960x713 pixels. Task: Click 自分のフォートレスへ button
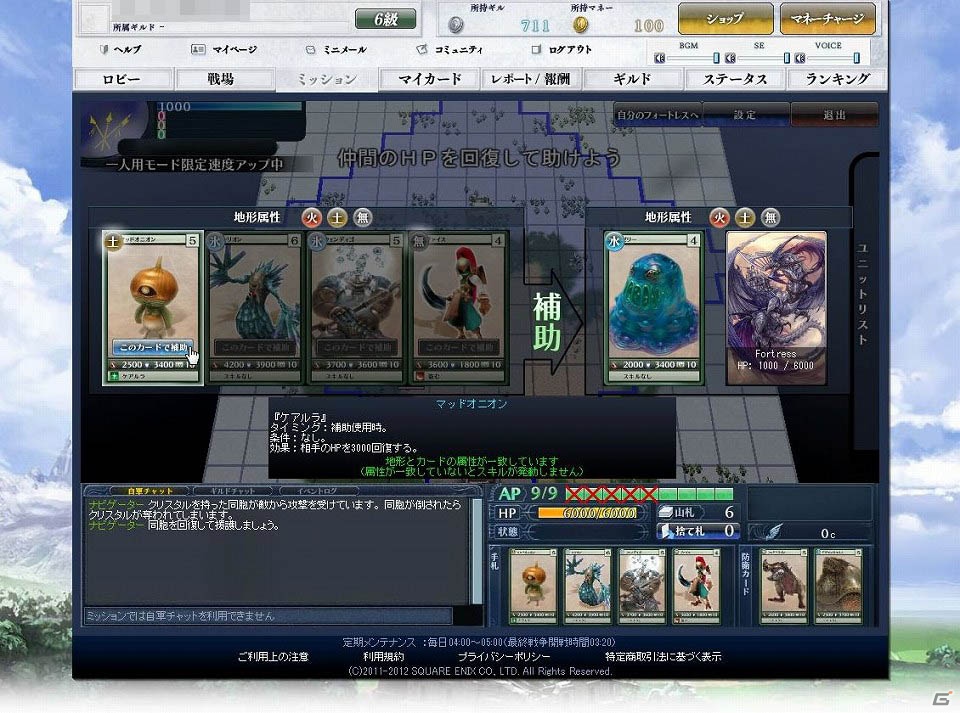657,115
